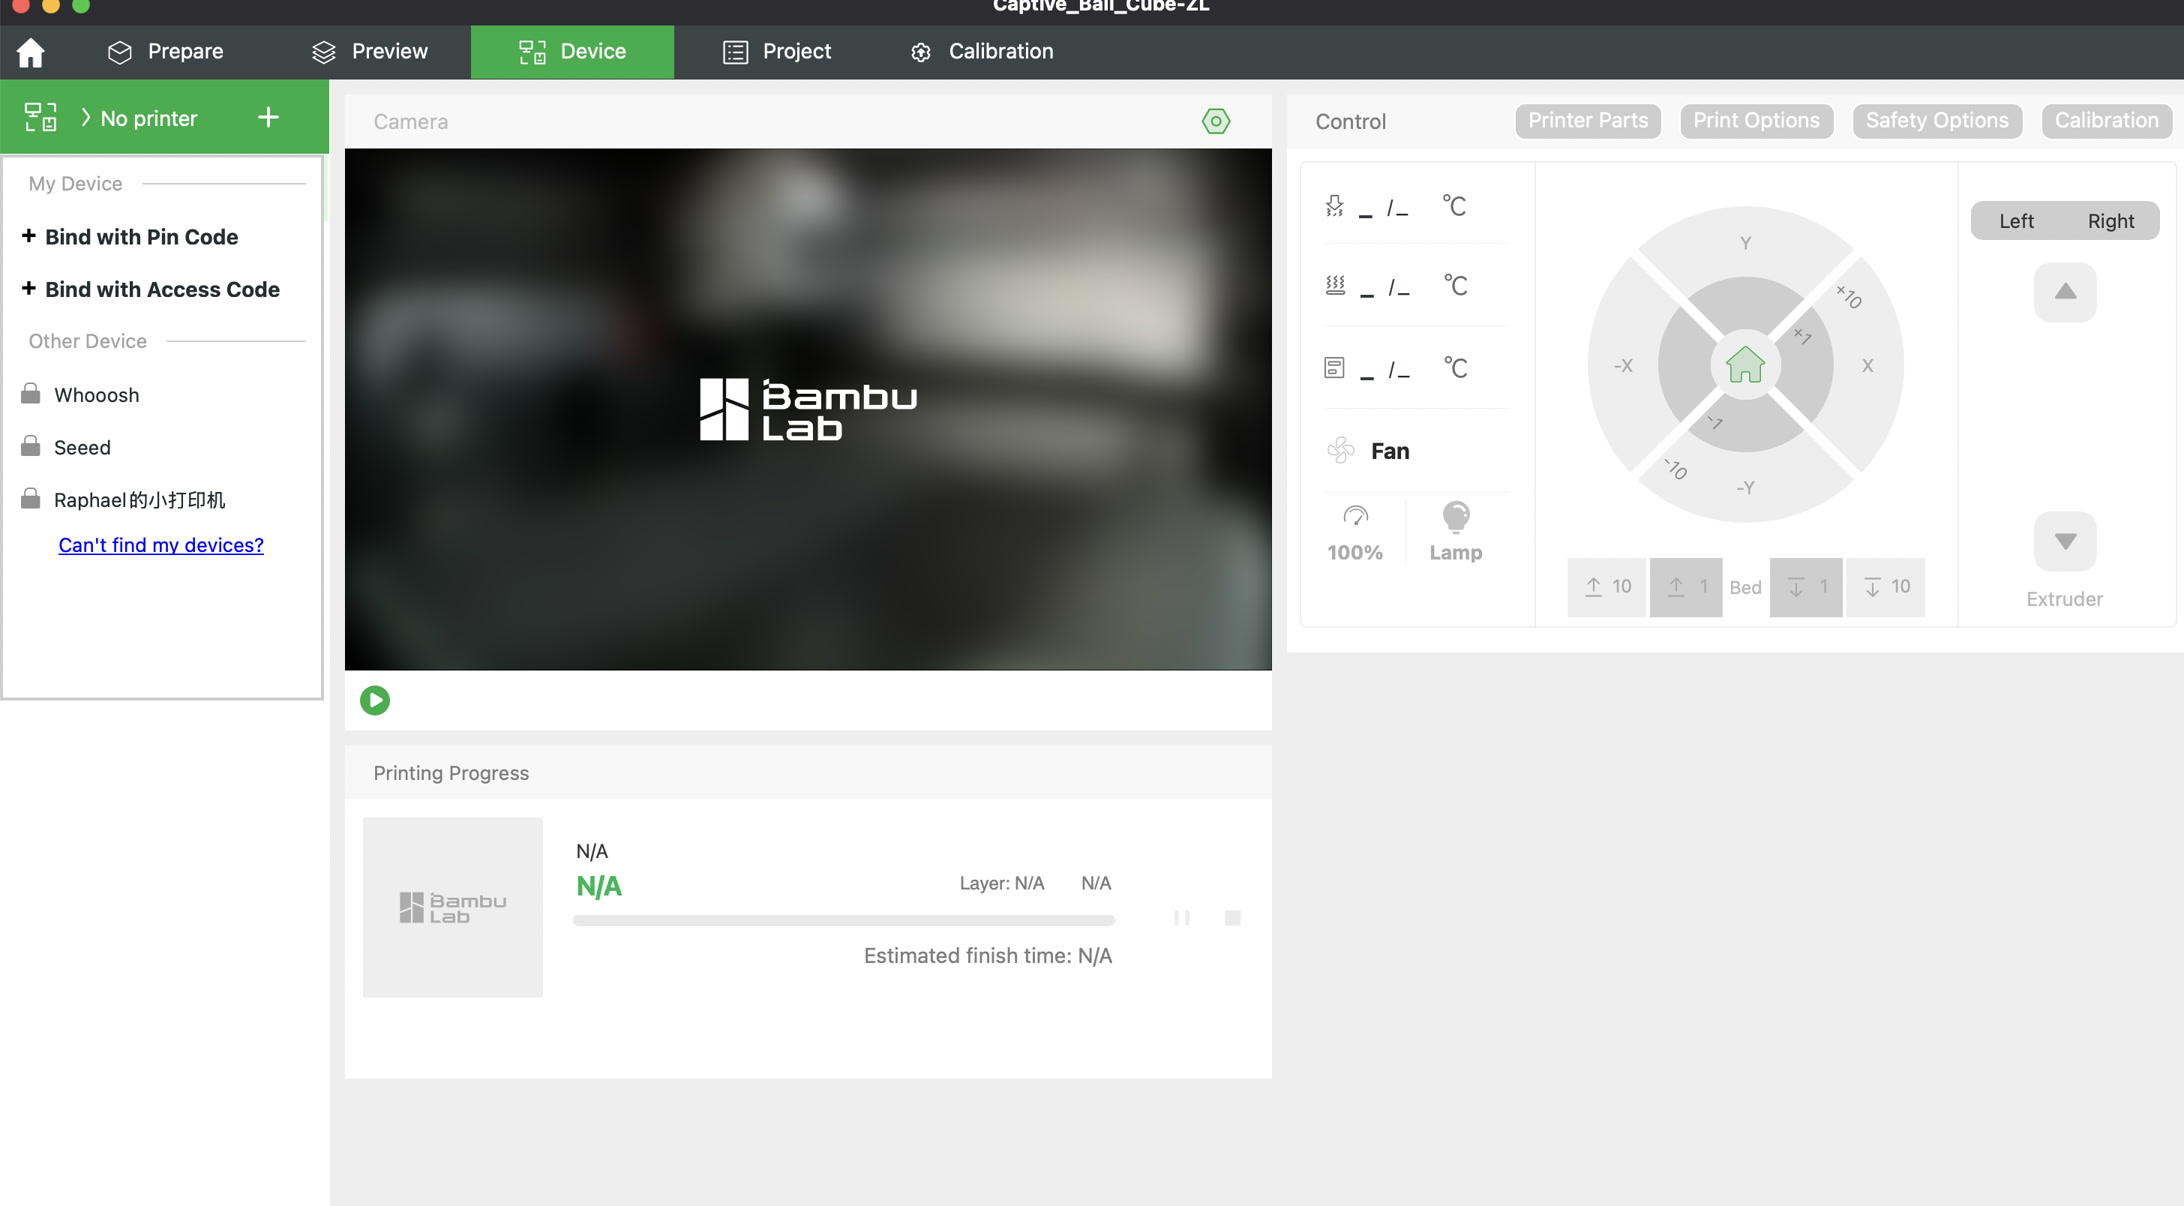
Task: Pause the current print job
Action: coord(1182,918)
